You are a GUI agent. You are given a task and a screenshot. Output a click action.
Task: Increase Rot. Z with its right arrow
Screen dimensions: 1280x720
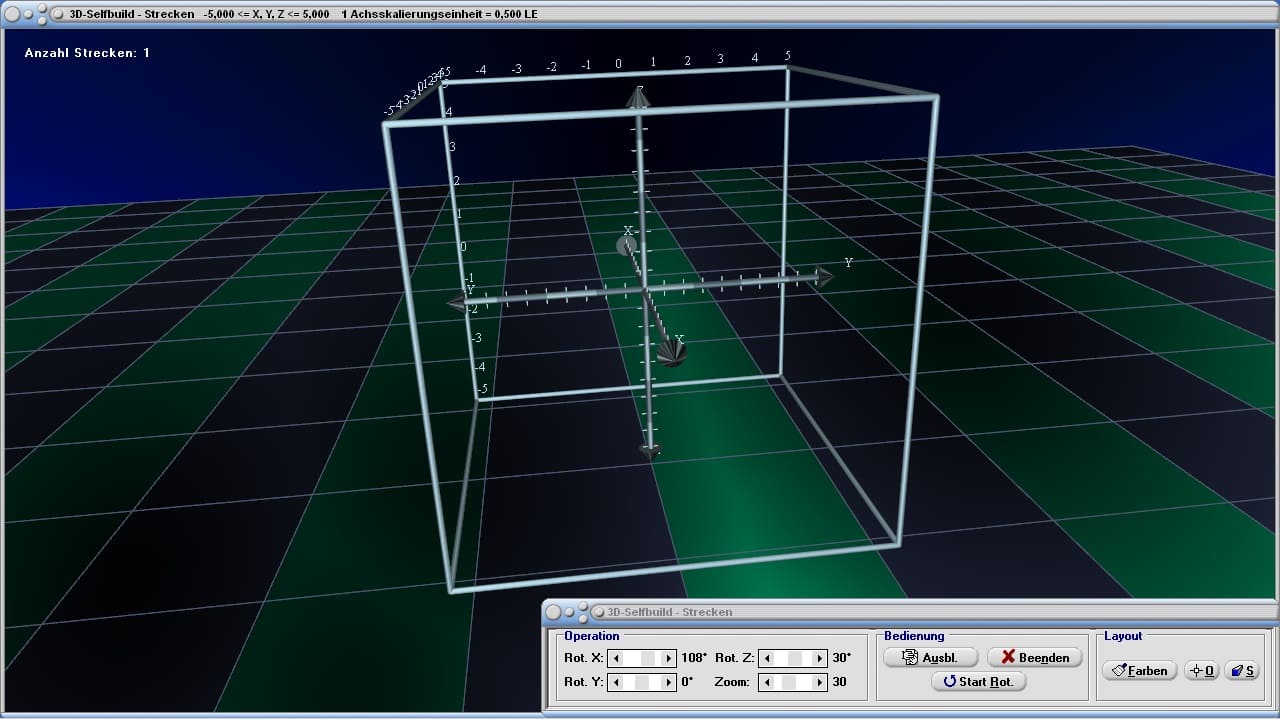coord(819,658)
